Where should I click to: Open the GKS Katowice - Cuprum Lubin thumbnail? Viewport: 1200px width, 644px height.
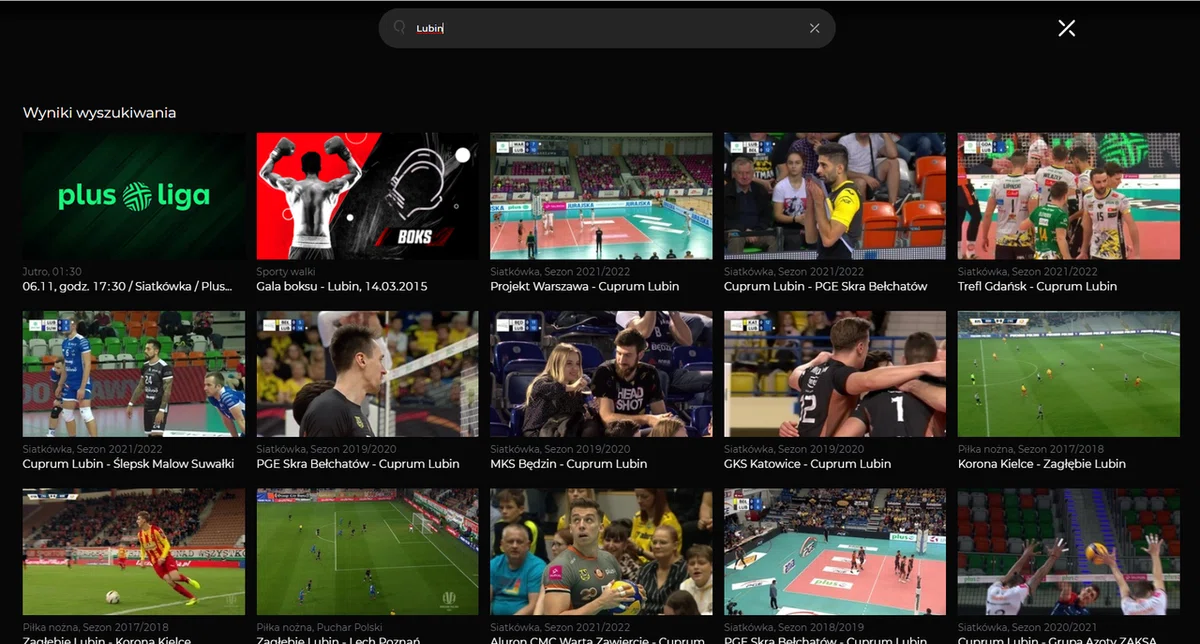click(835, 374)
